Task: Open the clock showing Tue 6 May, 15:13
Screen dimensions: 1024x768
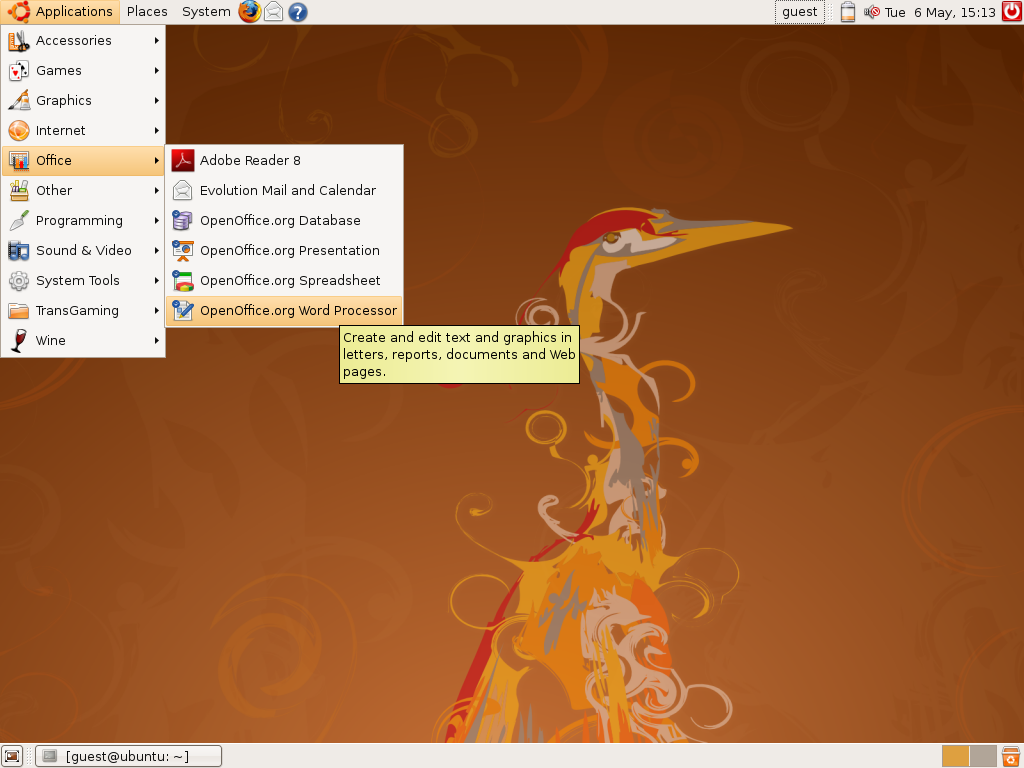Action: click(x=940, y=12)
